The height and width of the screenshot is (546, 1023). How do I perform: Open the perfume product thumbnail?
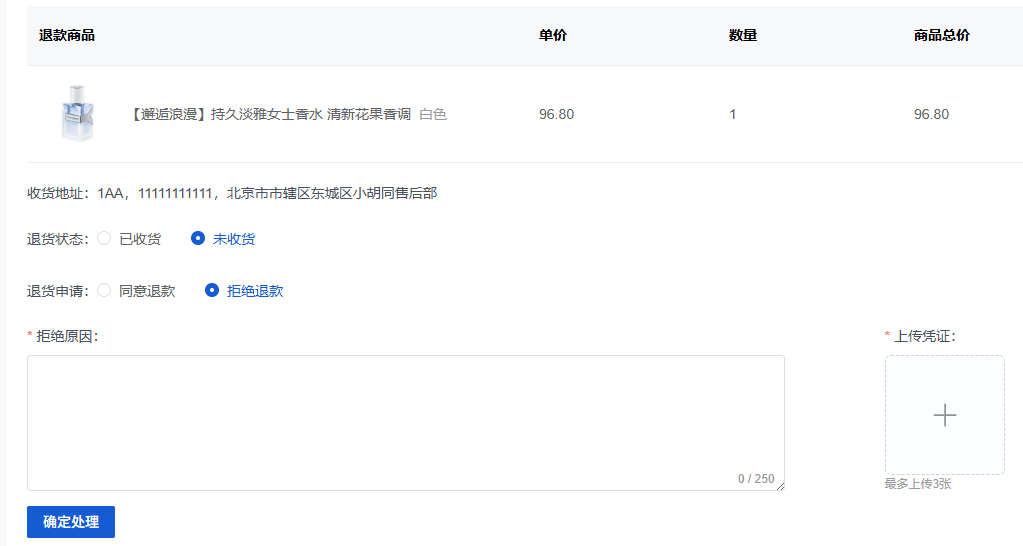tap(78, 114)
